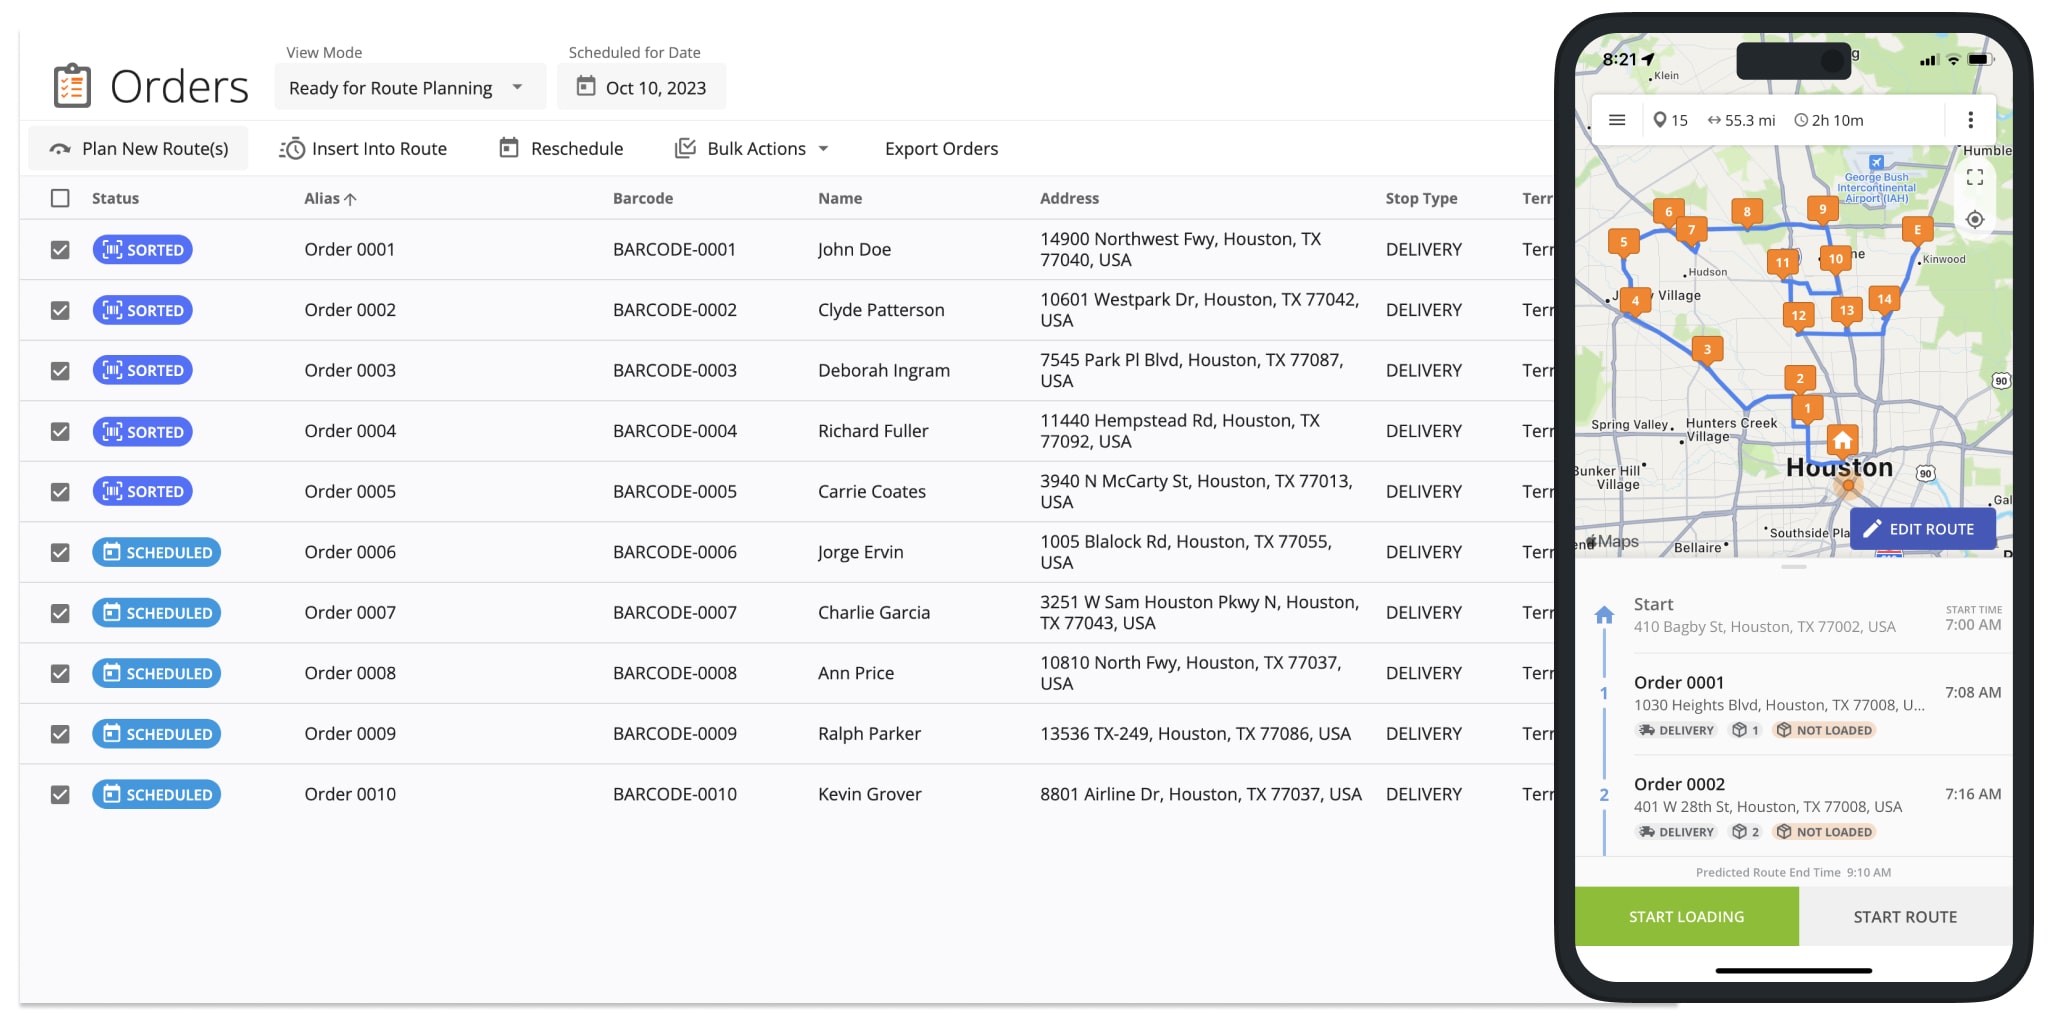Tap the home depot marker on the map
Viewport: 2048px width, 1024px height.
(1842, 441)
